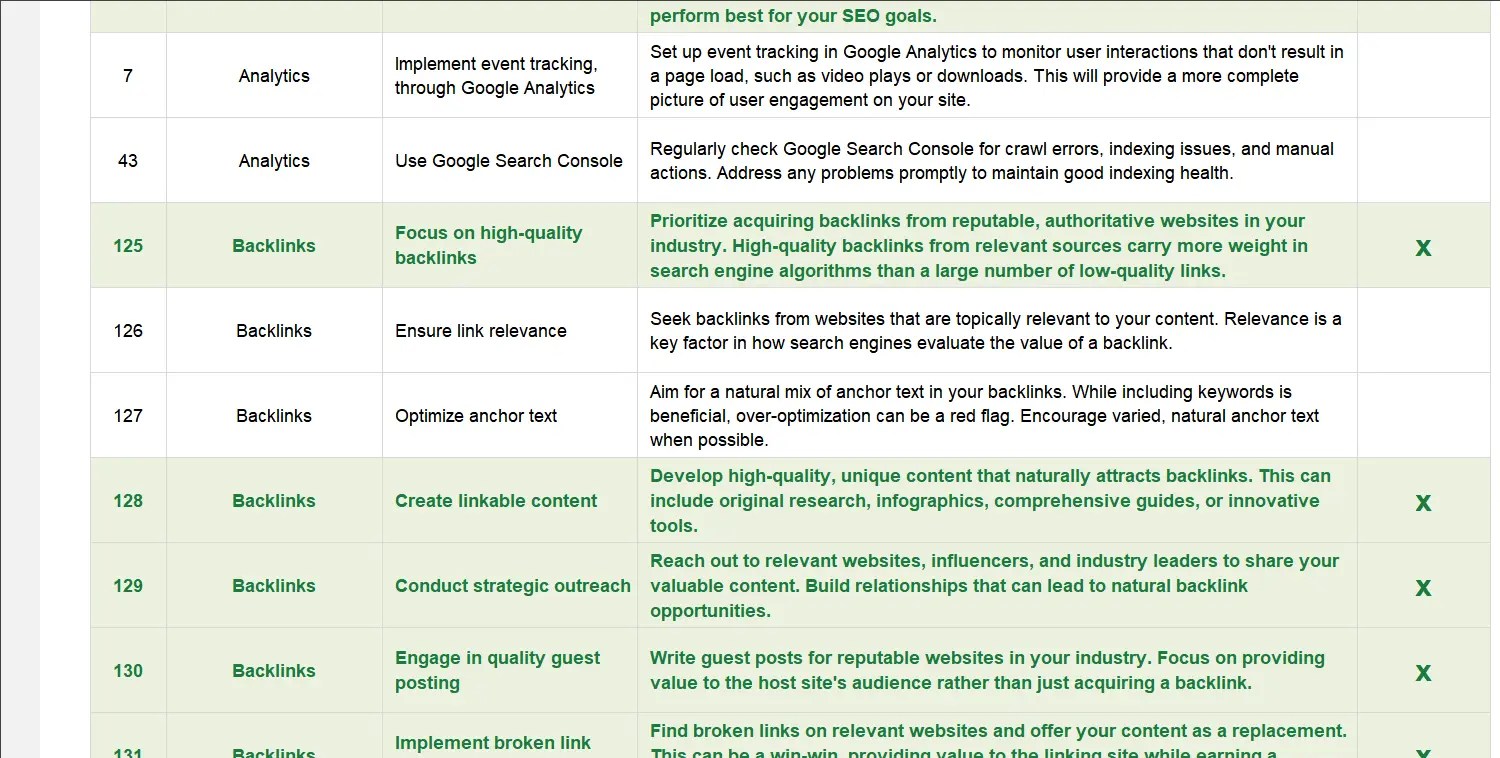Select the Analytics cell in row 43
Image resolution: width=1500 pixels, height=758 pixels.
pos(274,161)
